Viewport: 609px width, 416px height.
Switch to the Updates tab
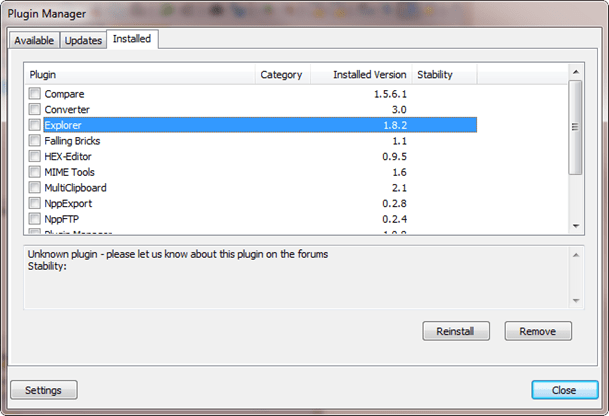pos(83,40)
